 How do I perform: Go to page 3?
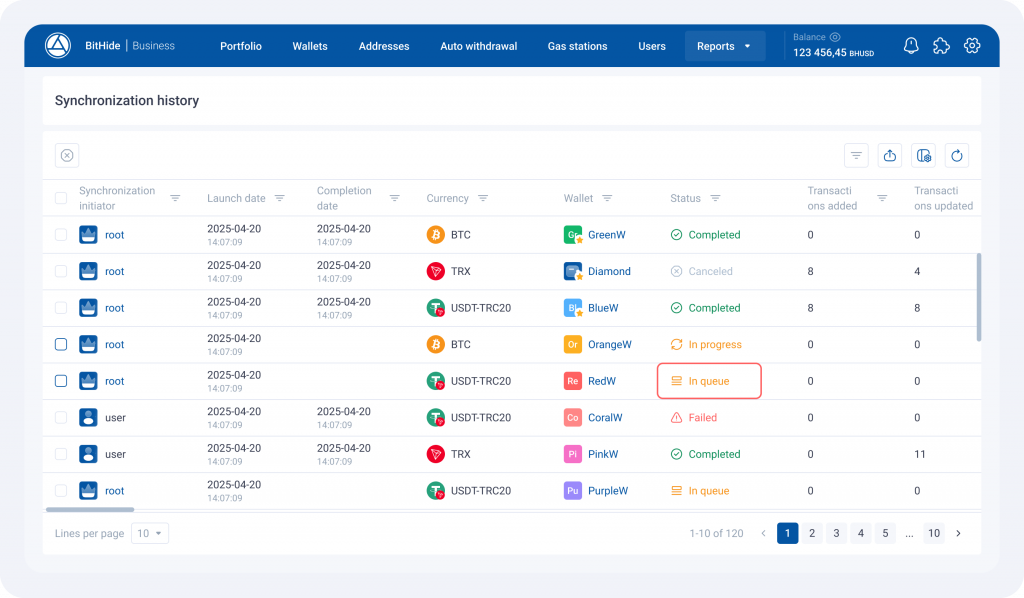pyautogui.click(x=836, y=533)
